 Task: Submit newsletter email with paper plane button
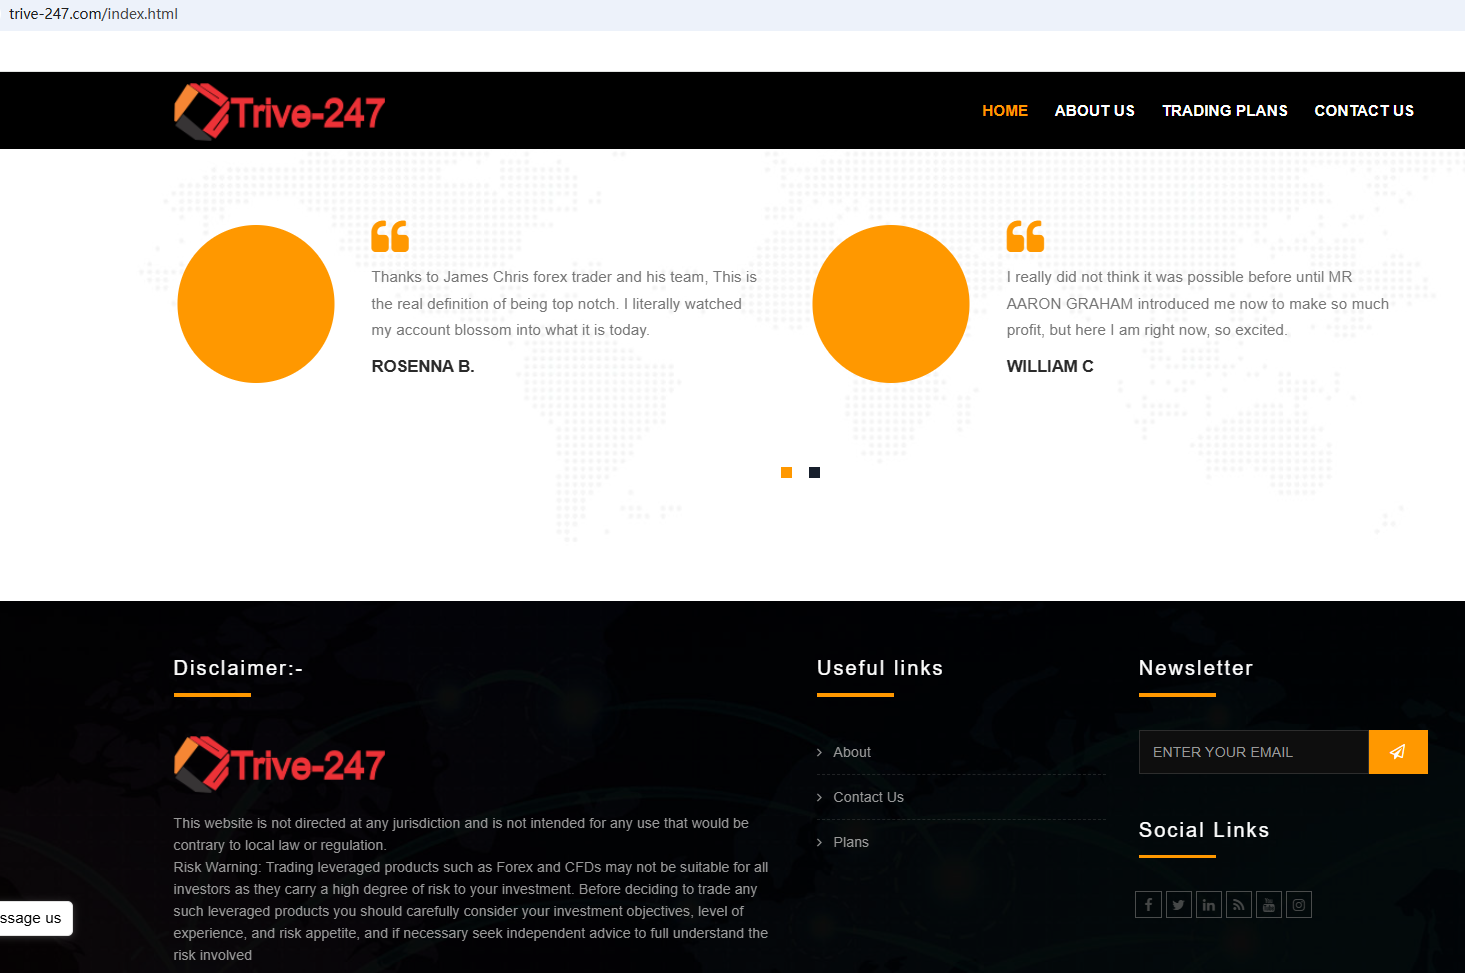click(x=1398, y=752)
